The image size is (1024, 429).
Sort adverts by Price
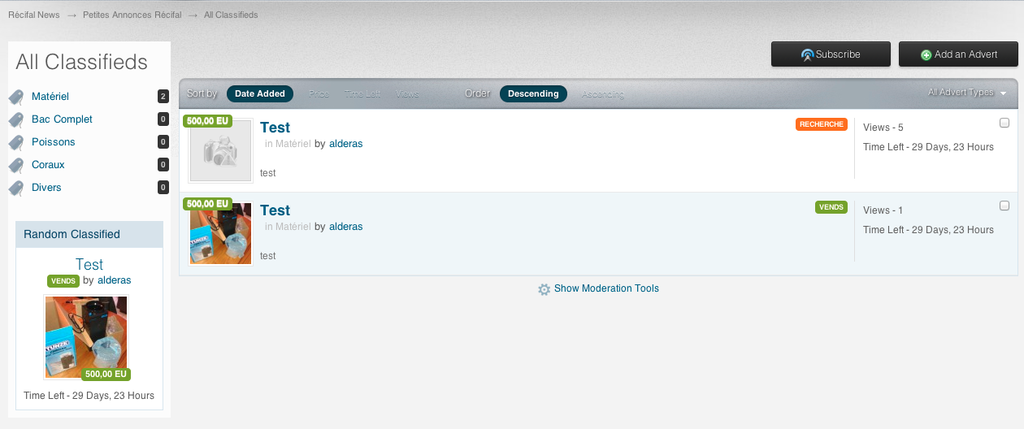point(318,94)
